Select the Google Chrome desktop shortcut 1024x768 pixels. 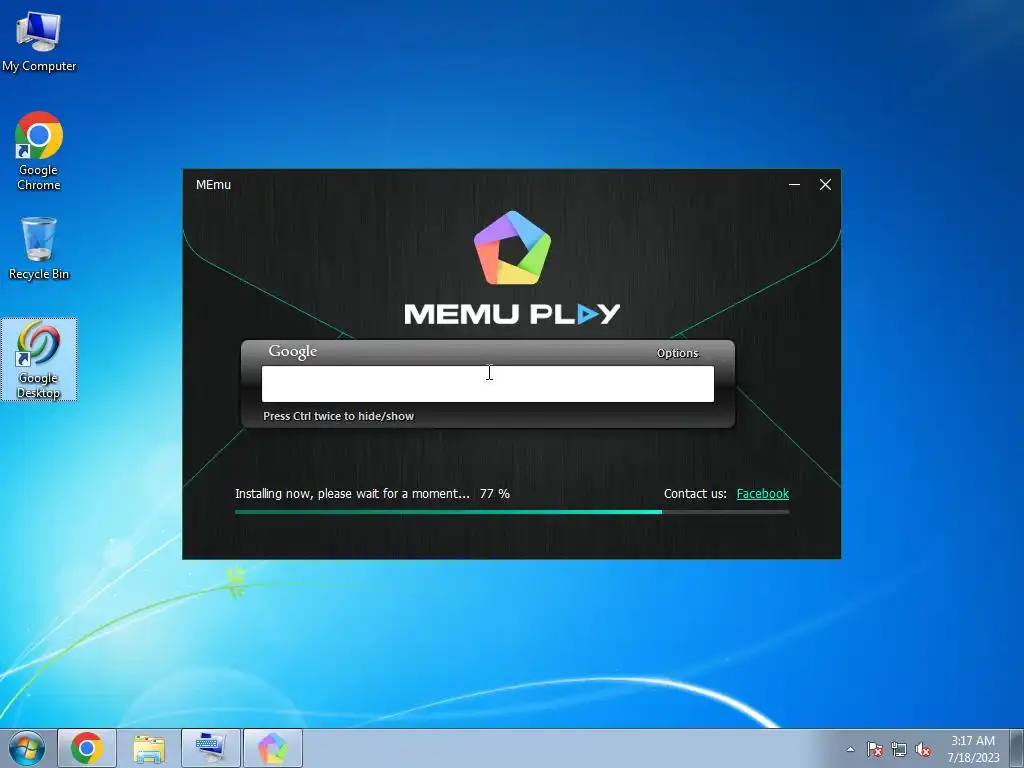point(39,151)
